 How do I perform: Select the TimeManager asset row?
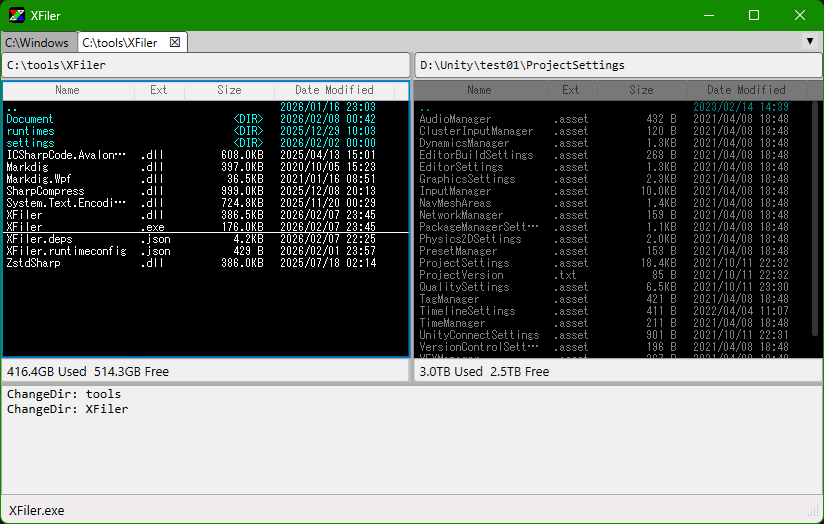coord(613,323)
